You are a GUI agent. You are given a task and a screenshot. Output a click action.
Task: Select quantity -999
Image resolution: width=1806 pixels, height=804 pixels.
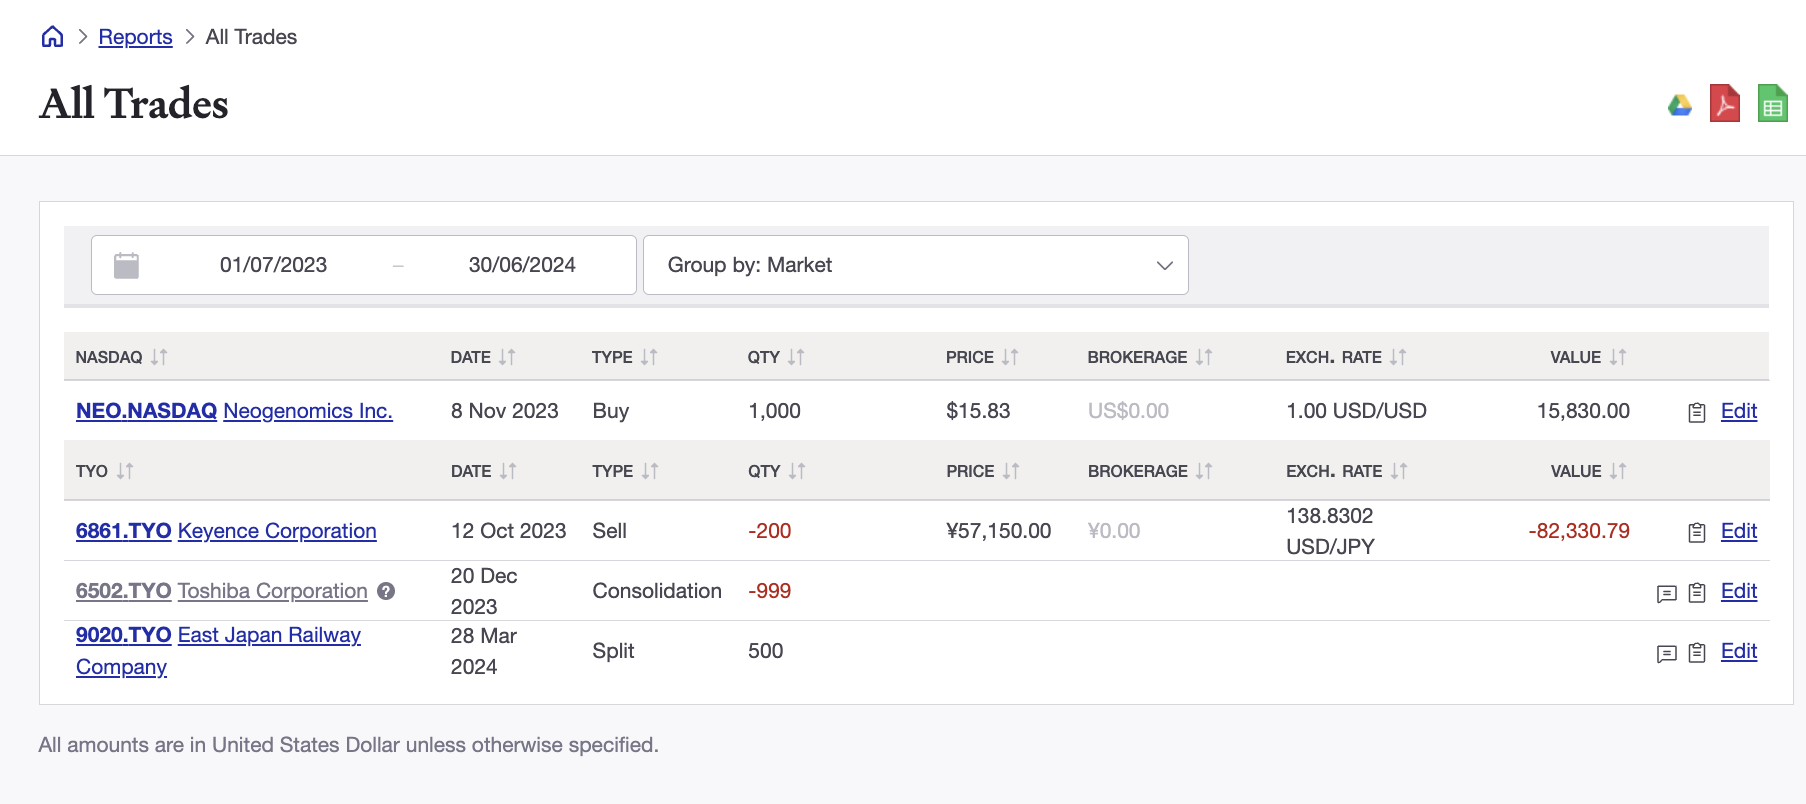[x=769, y=591]
